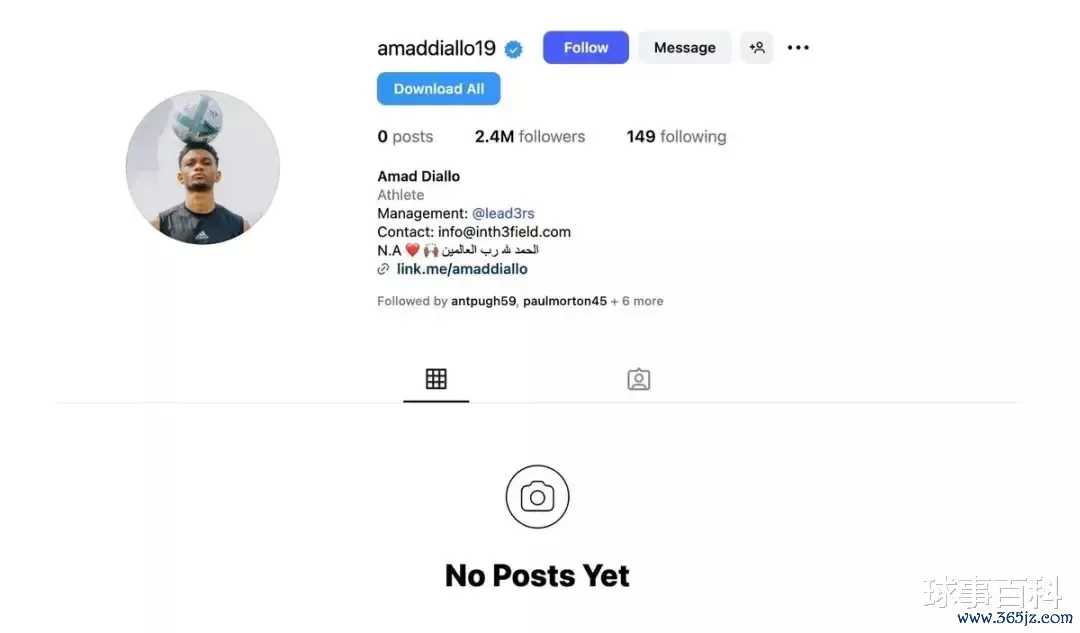
Task: Click the 0 posts counter
Action: point(405,136)
